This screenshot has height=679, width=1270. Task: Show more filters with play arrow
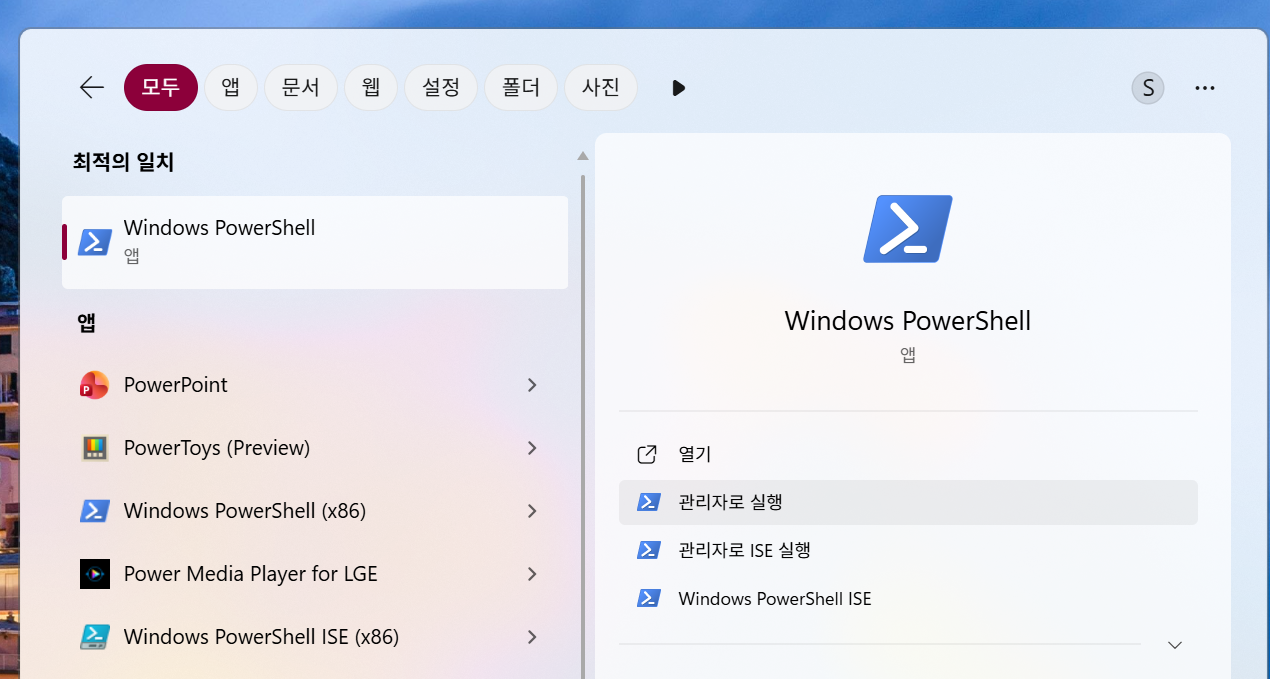click(679, 88)
